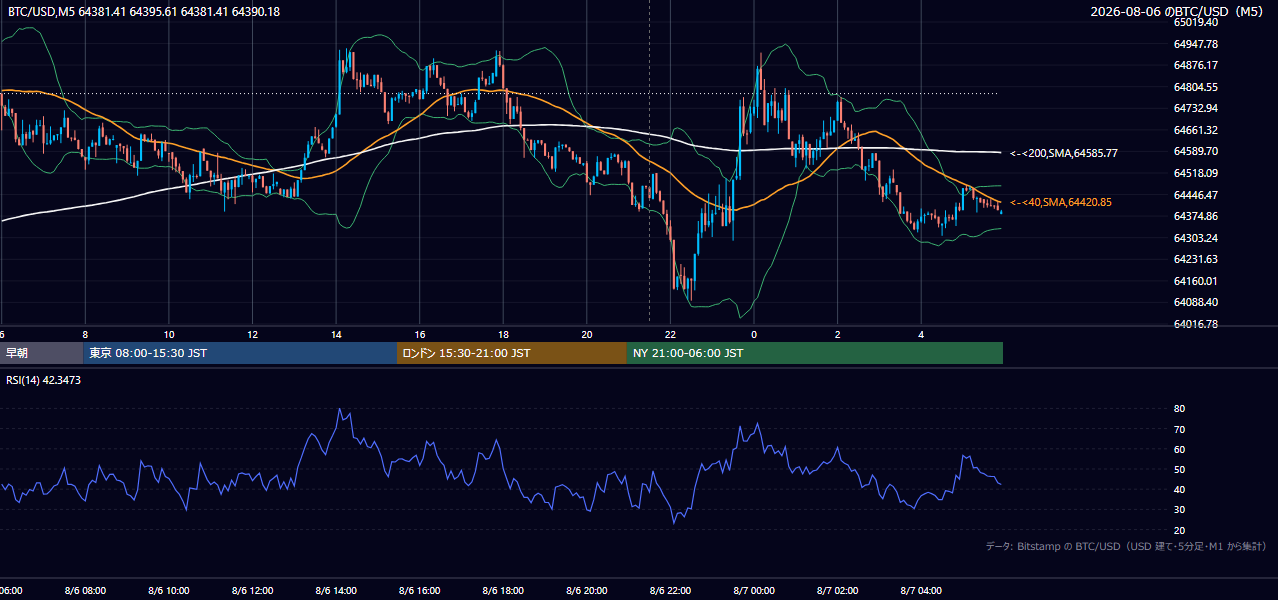Click the '8/7 00:00' bottom time label
Image resolution: width=1278 pixels, height=600 pixels.
[x=754, y=591]
